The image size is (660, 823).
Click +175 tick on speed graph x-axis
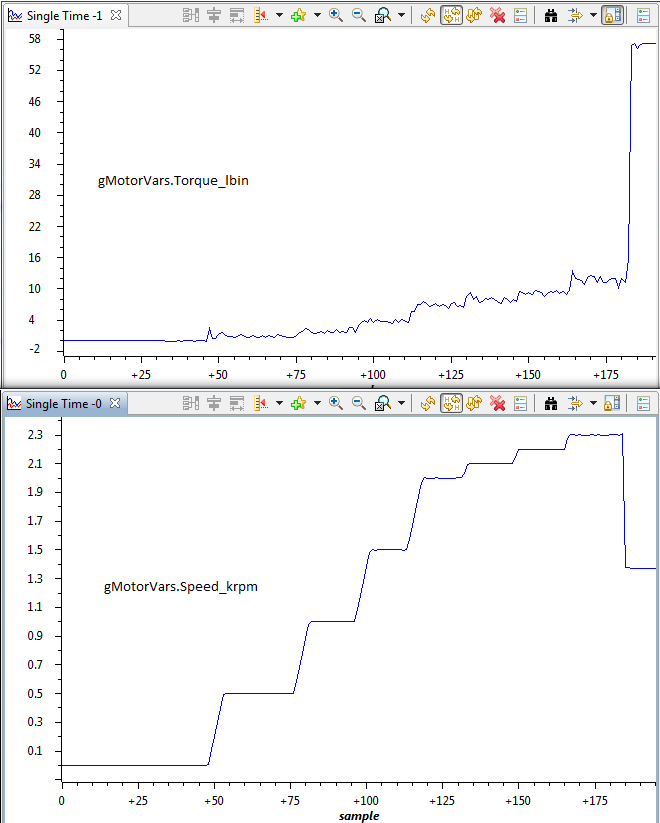(x=595, y=801)
